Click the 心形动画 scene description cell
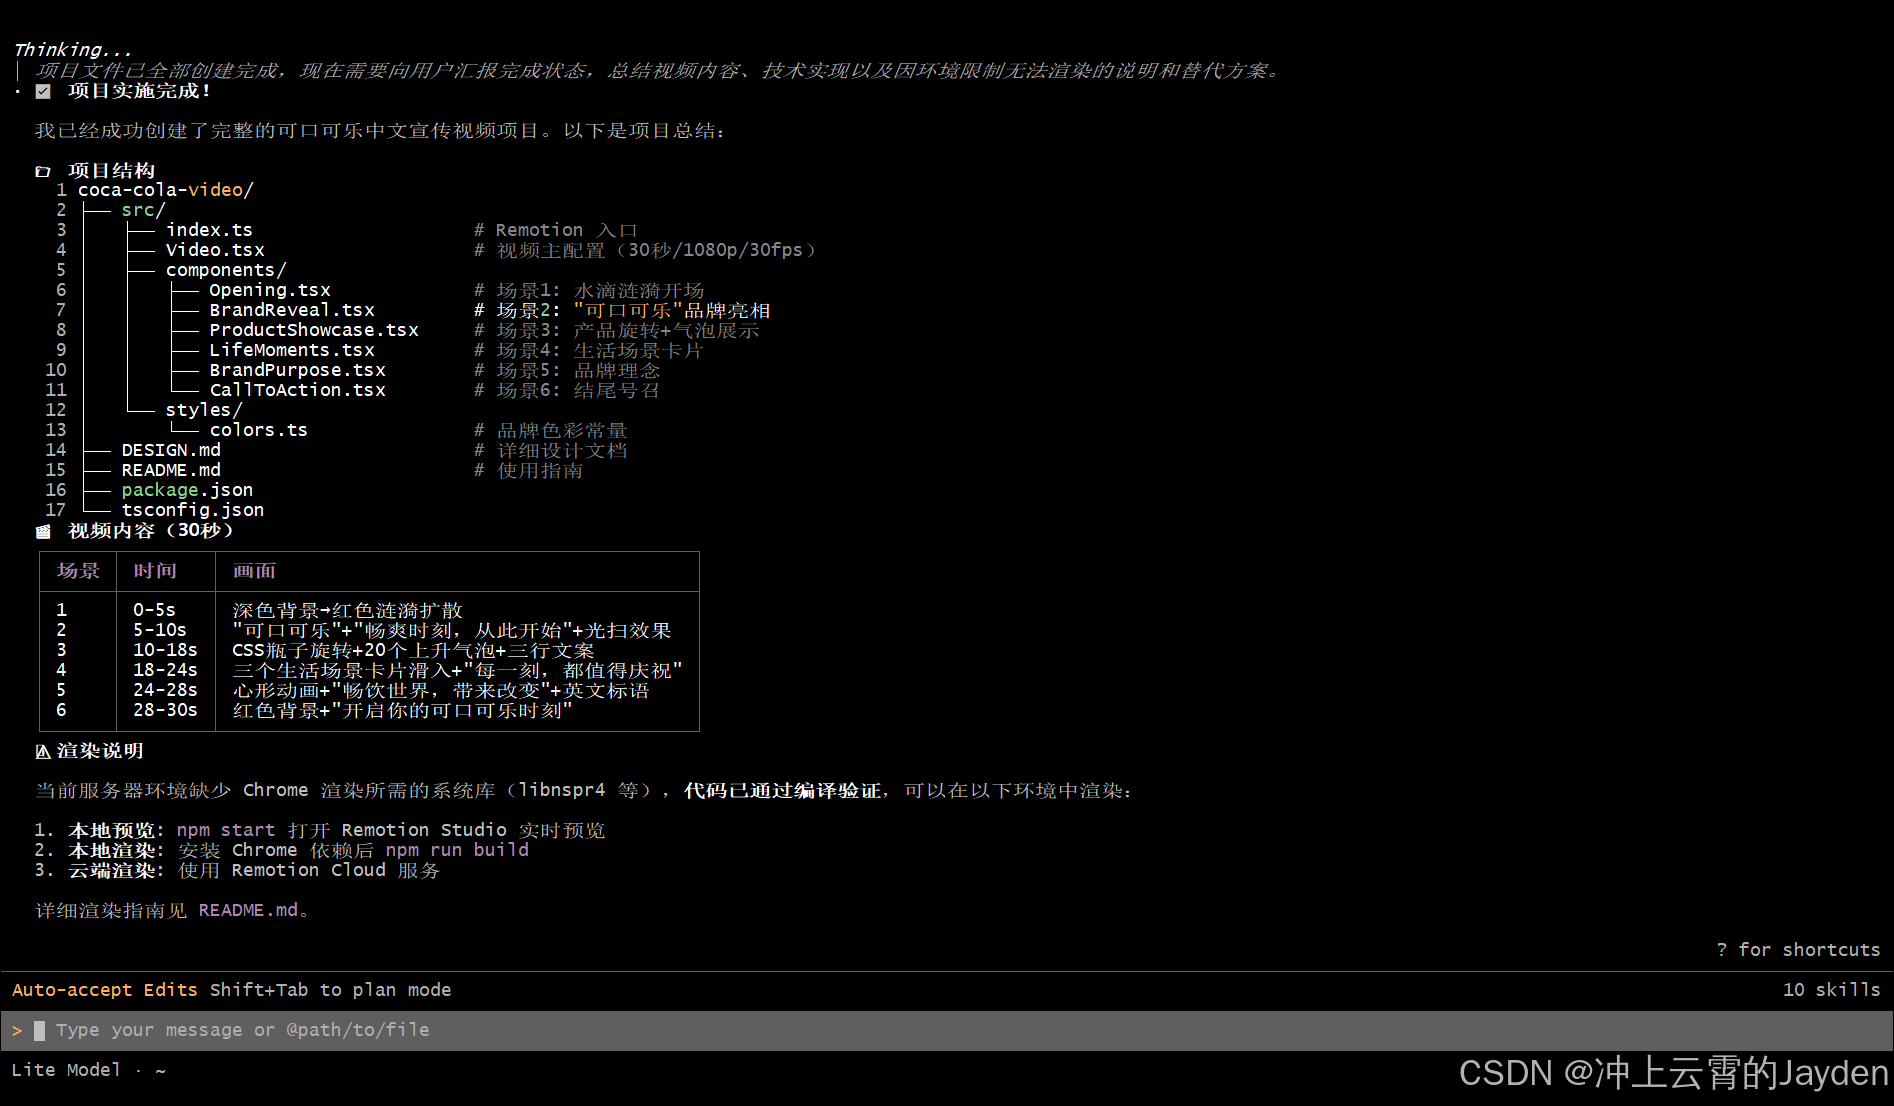Image resolution: width=1894 pixels, height=1106 pixels. (441, 690)
